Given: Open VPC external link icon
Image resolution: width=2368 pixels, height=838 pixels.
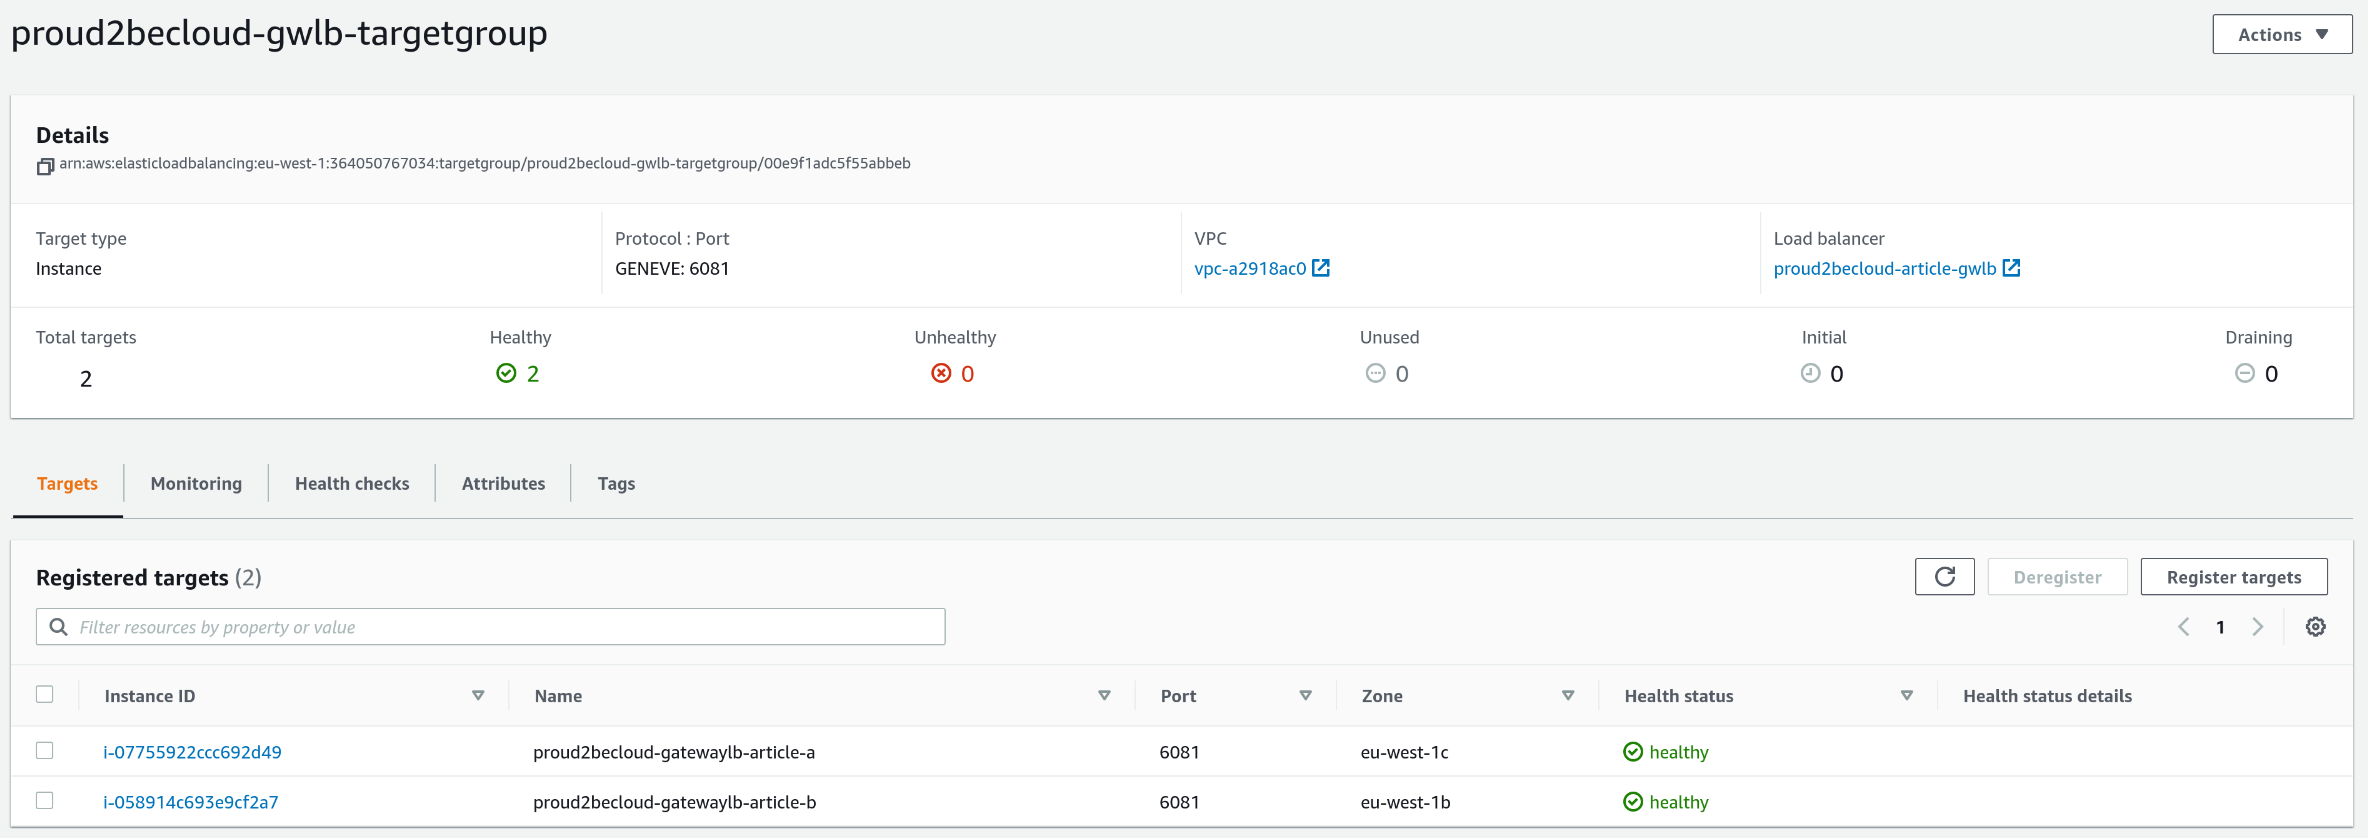Looking at the screenshot, I should coord(1321,268).
